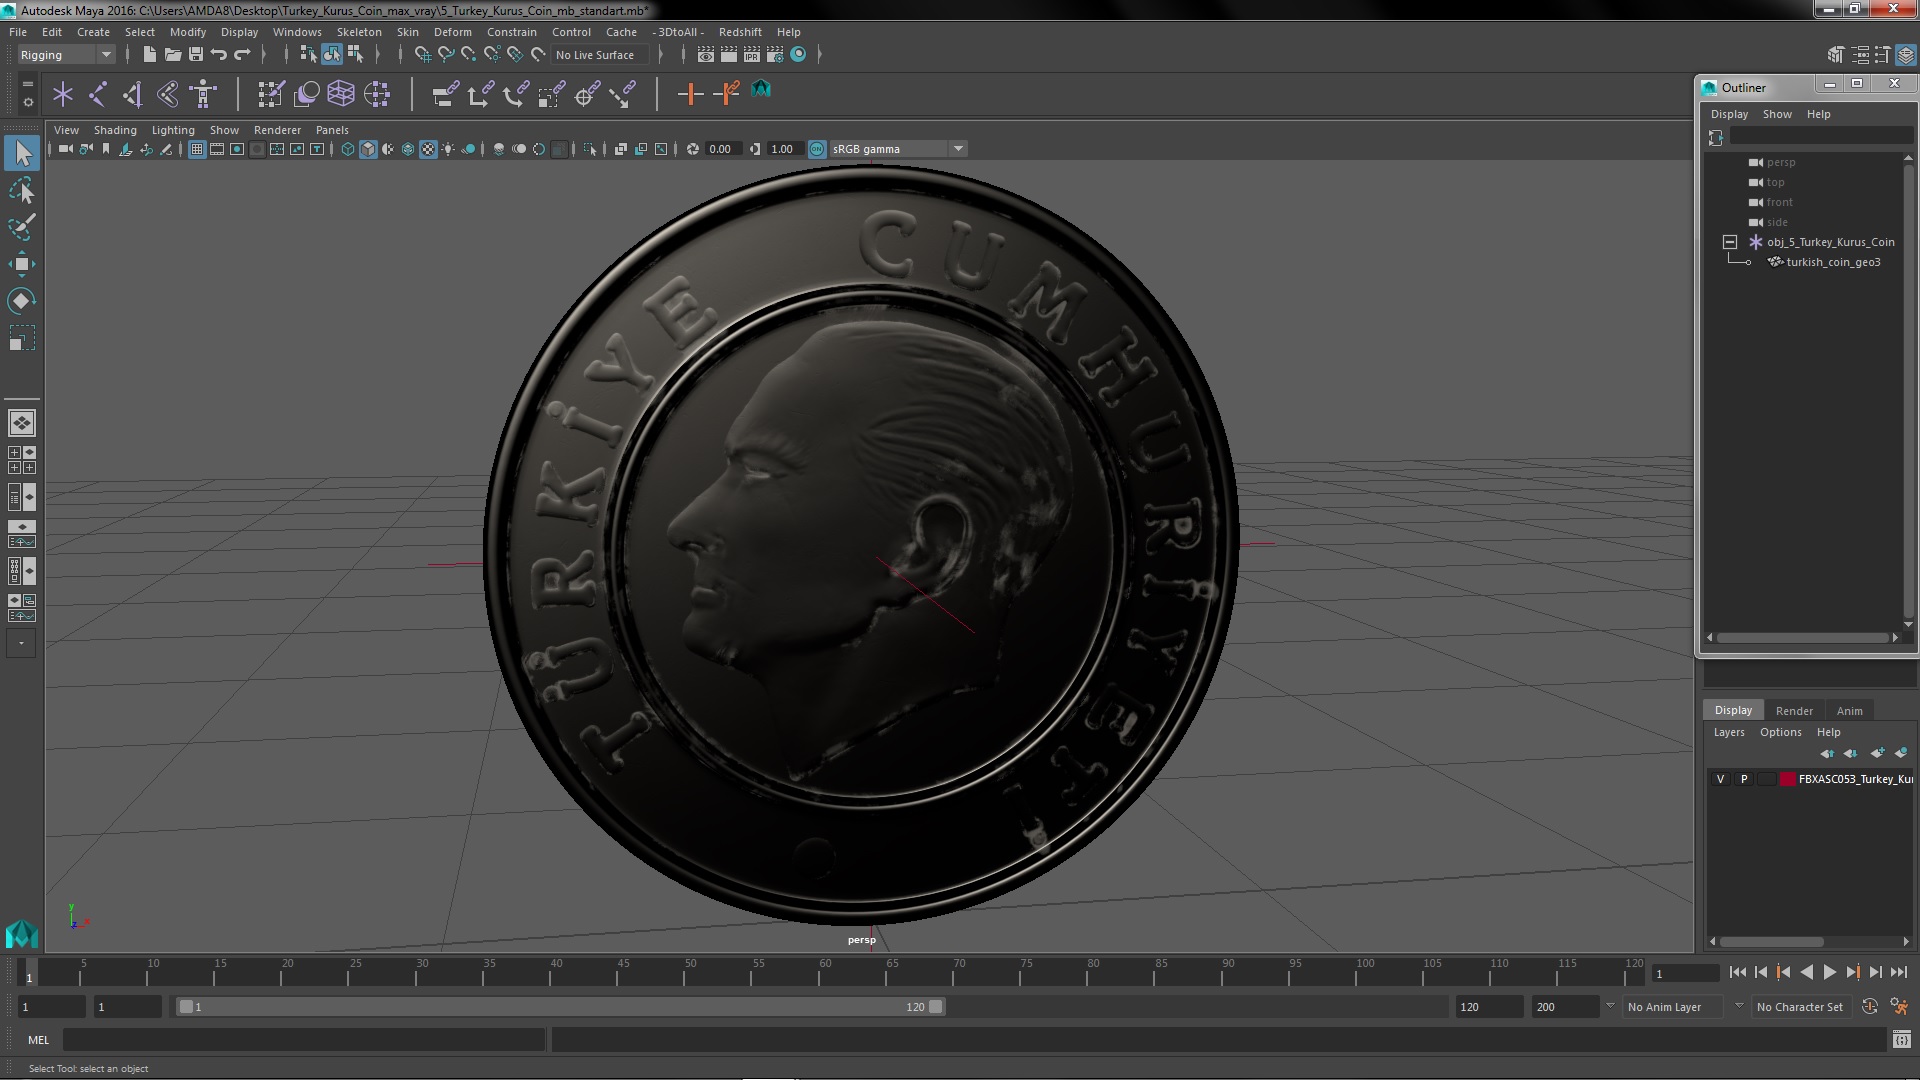Play animation backwards

pyautogui.click(x=1806, y=972)
